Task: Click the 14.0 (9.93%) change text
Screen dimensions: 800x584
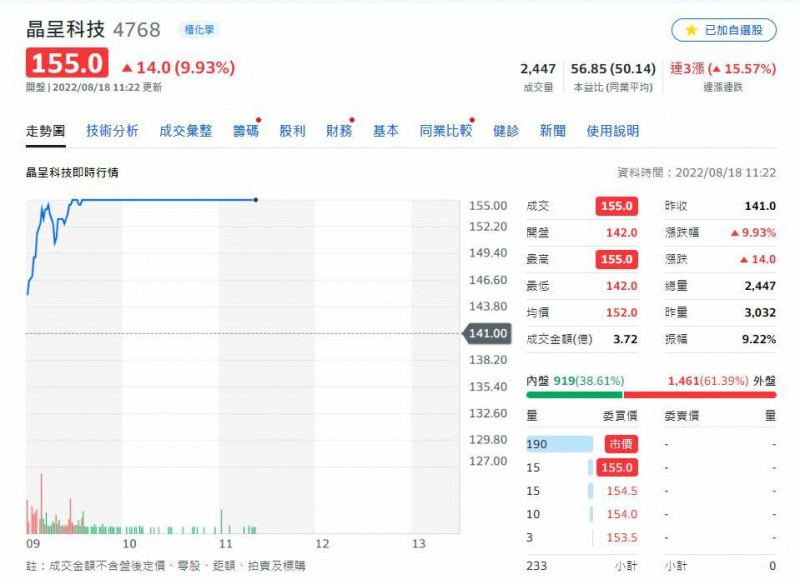Action: (x=179, y=67)
